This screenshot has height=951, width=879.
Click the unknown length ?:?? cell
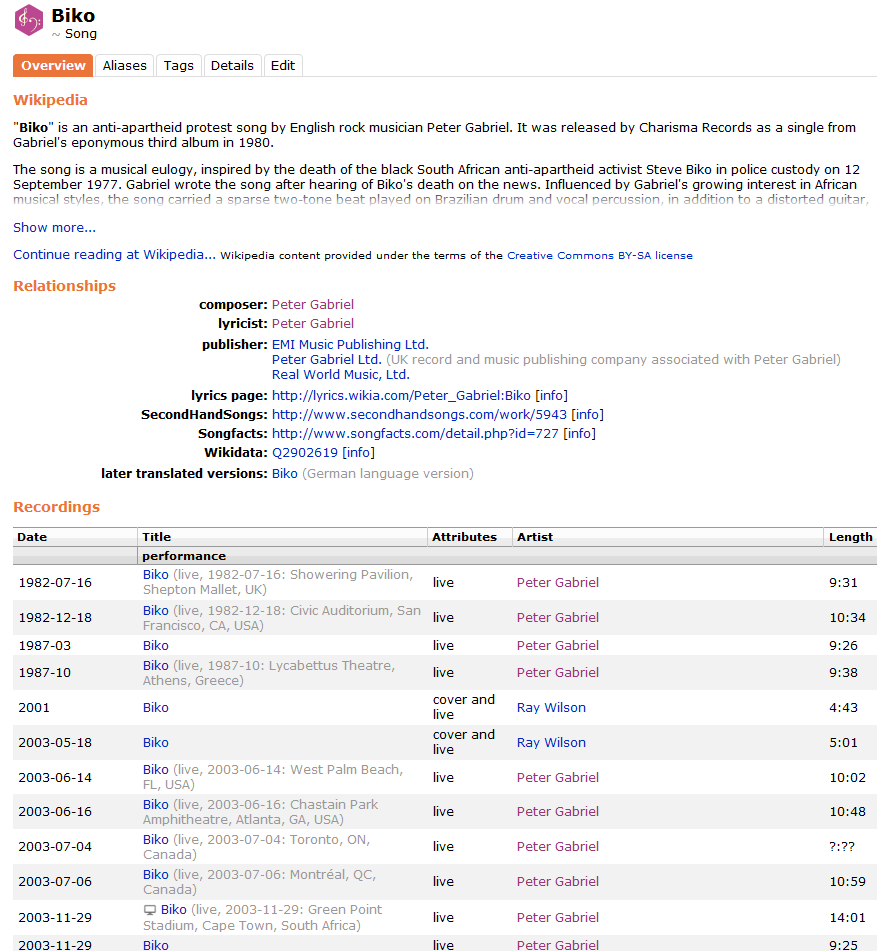pyautogui.click(x=842, y=847)
